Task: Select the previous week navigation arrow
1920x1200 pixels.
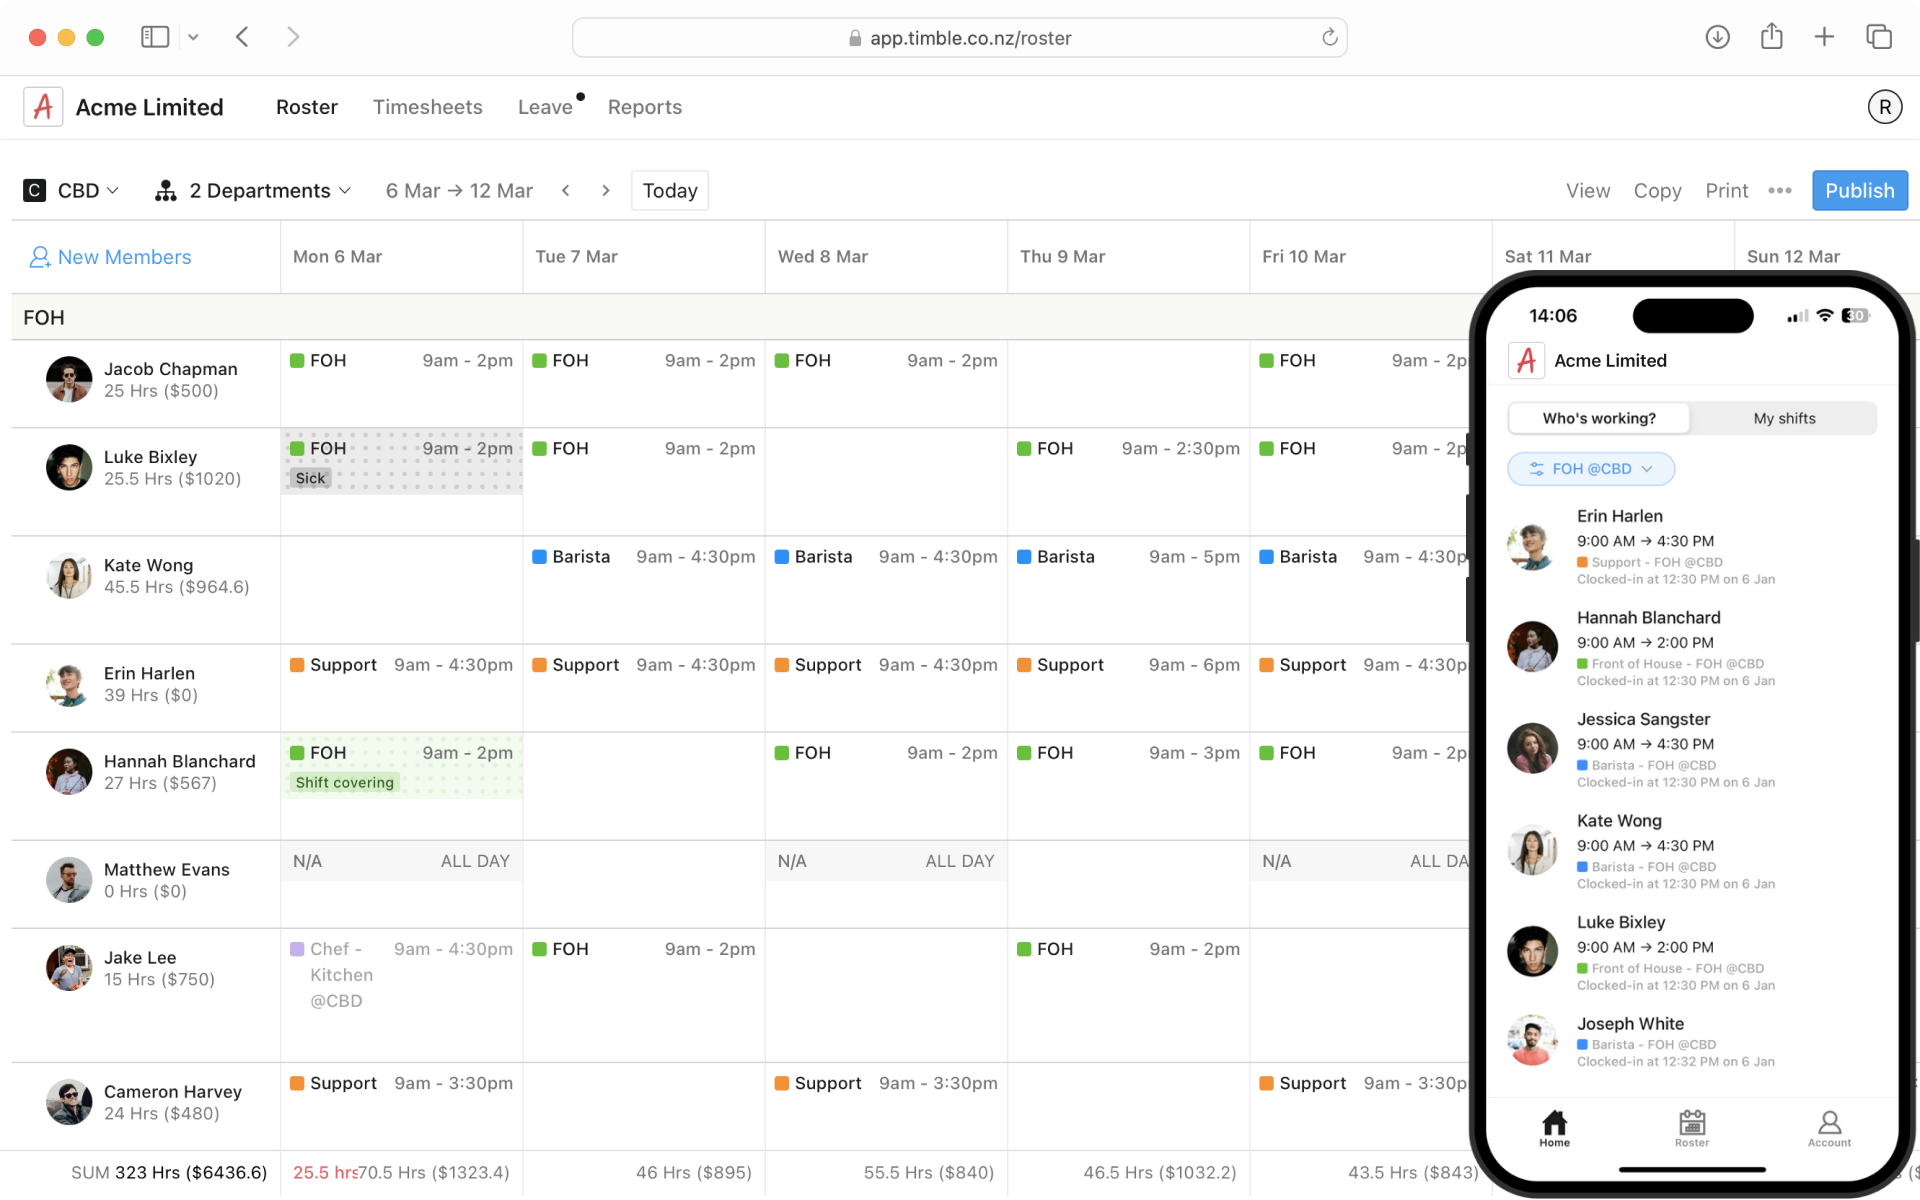Action: [566, 190]
